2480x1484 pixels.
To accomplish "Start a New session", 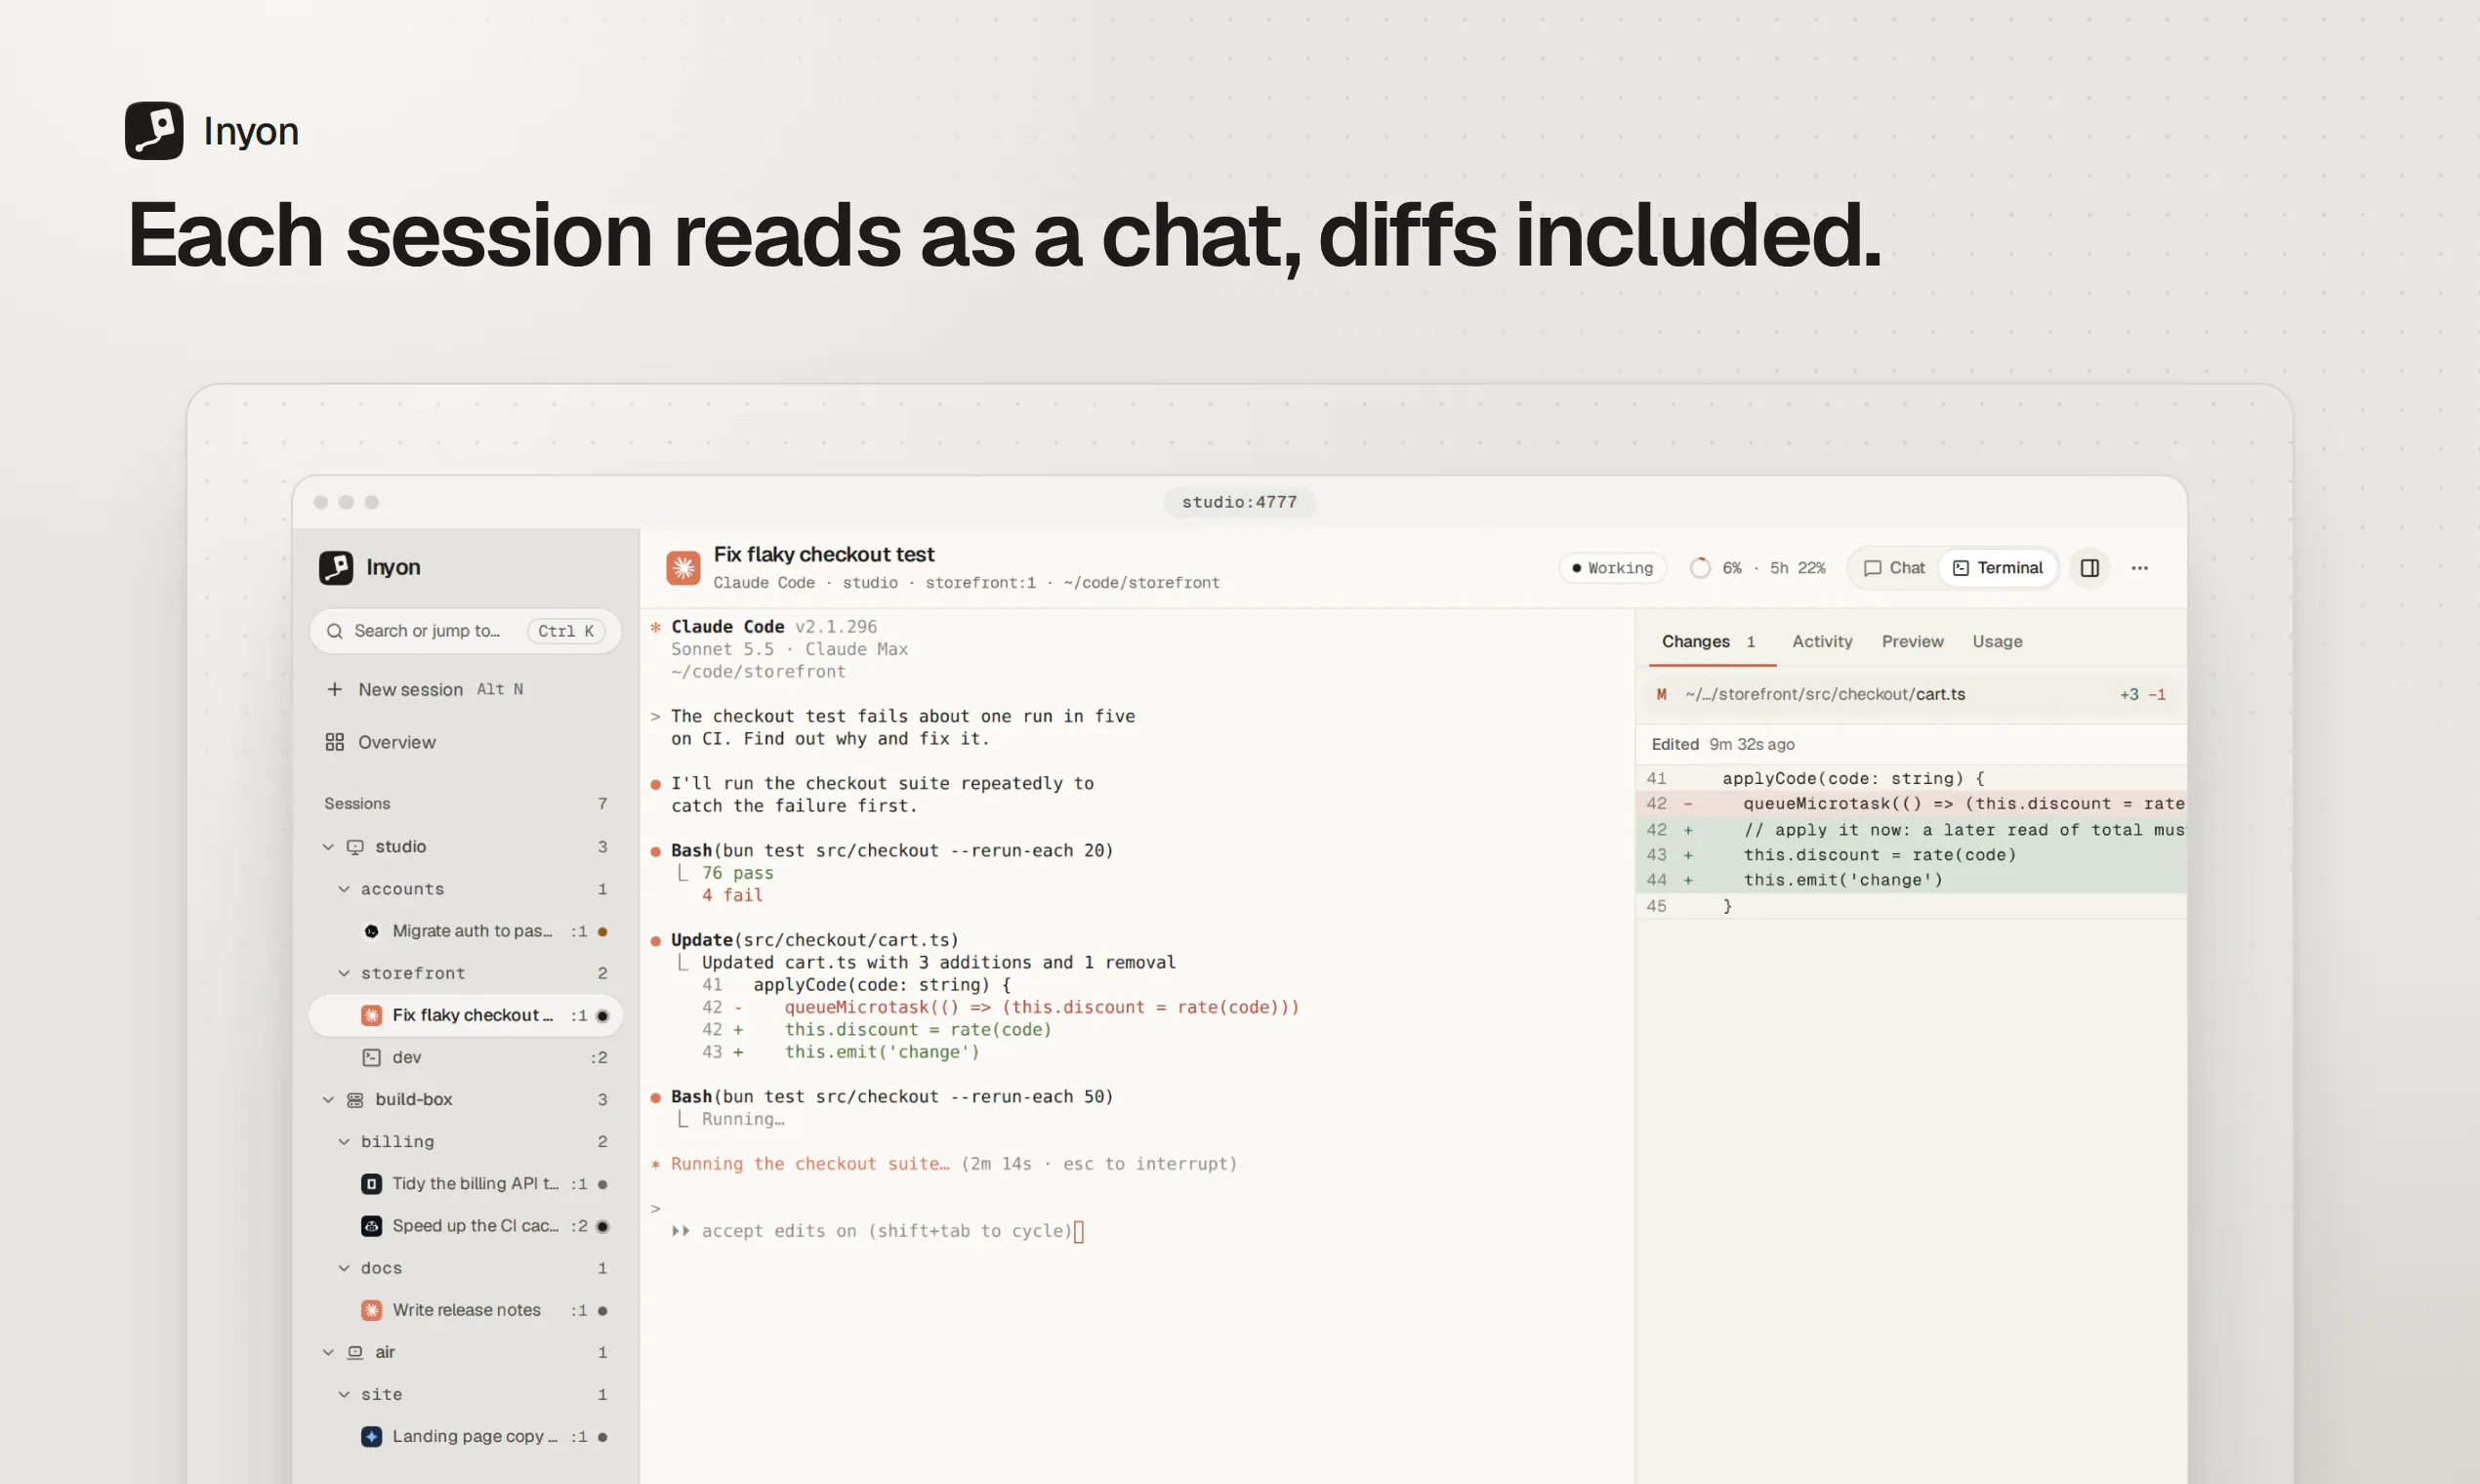I will click(465, 689).
